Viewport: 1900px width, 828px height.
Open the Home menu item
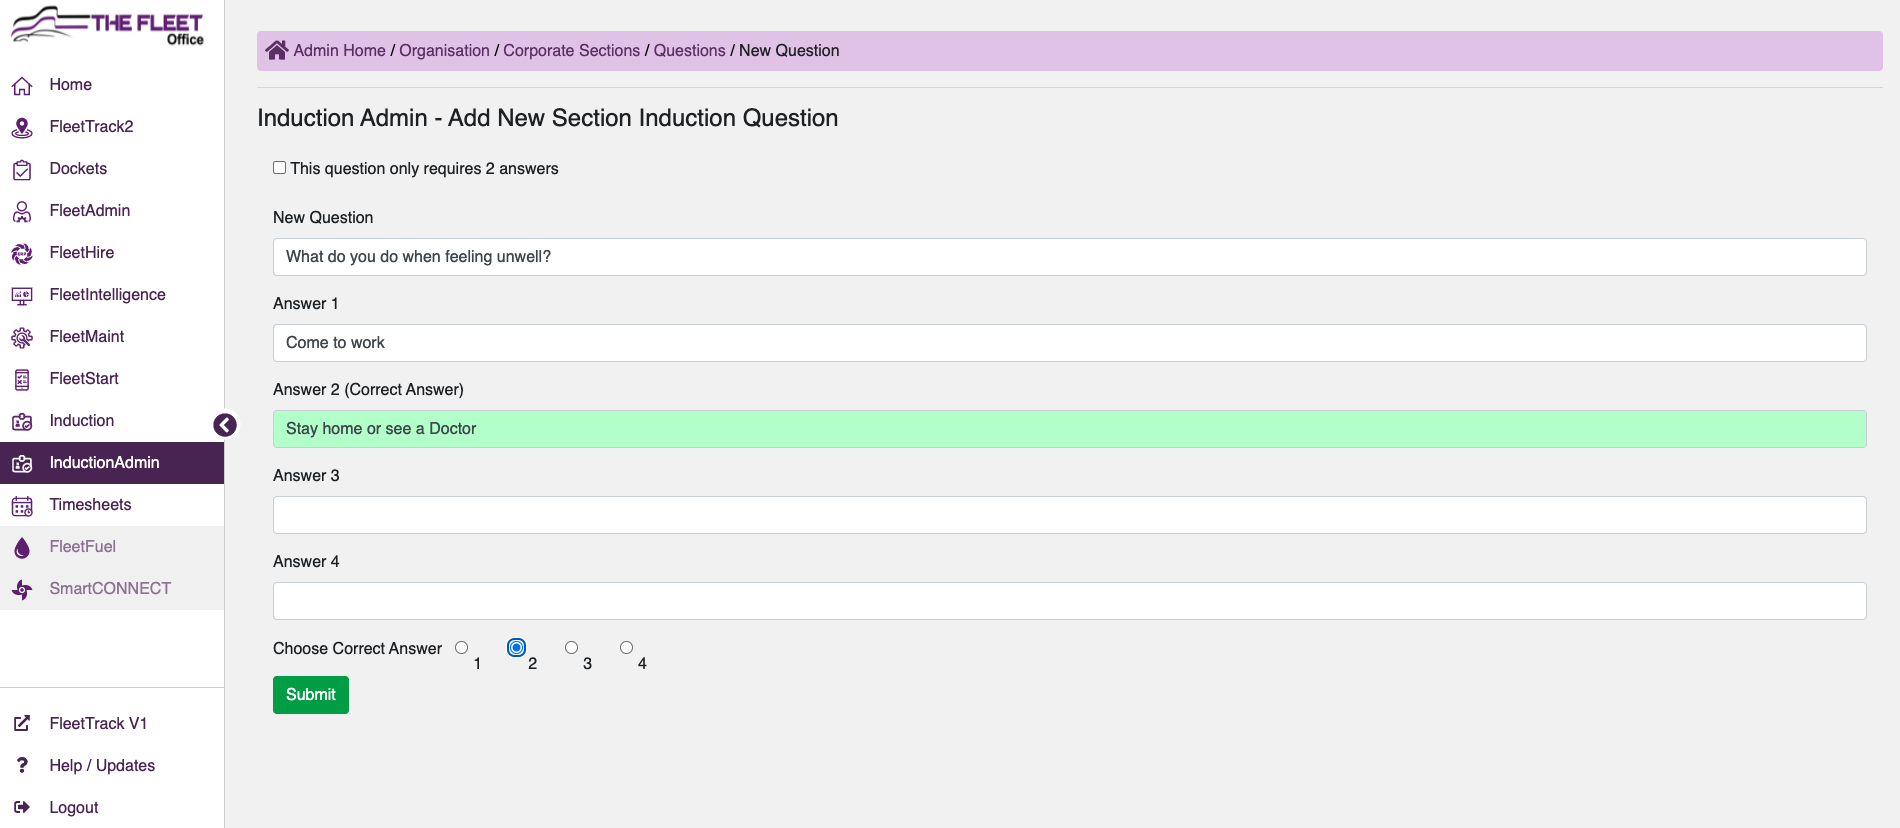112,85
